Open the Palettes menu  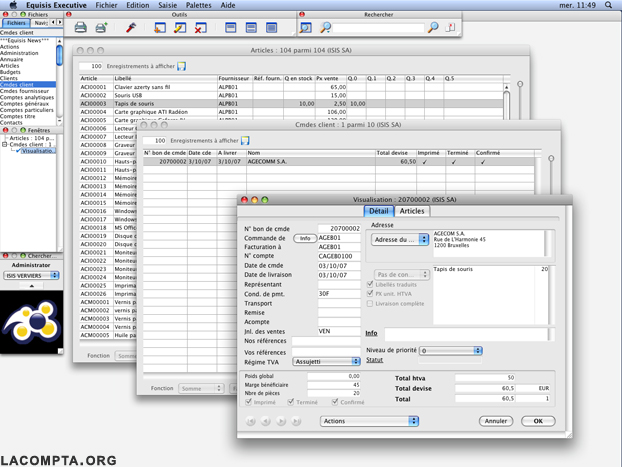[198, 5]
